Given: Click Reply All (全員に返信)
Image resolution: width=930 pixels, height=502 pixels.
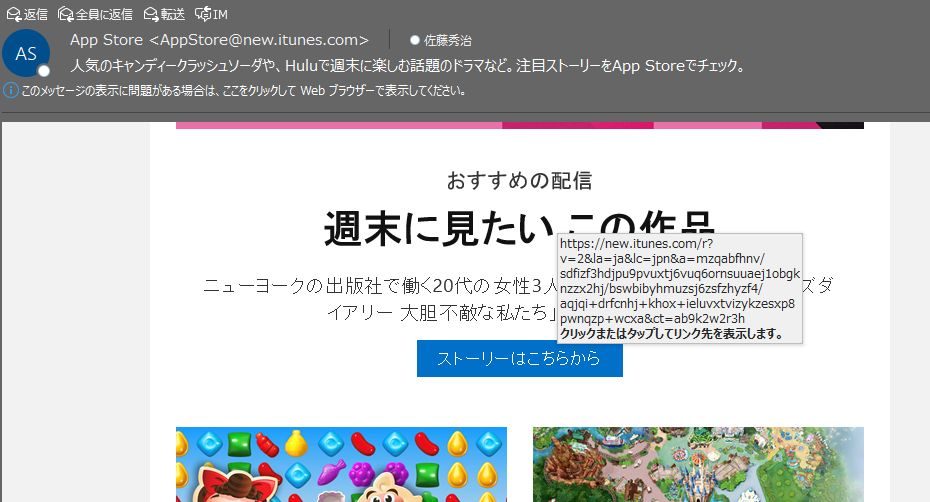Looking at the screenshot, I should pyautogui.click(x=95, y=14).
